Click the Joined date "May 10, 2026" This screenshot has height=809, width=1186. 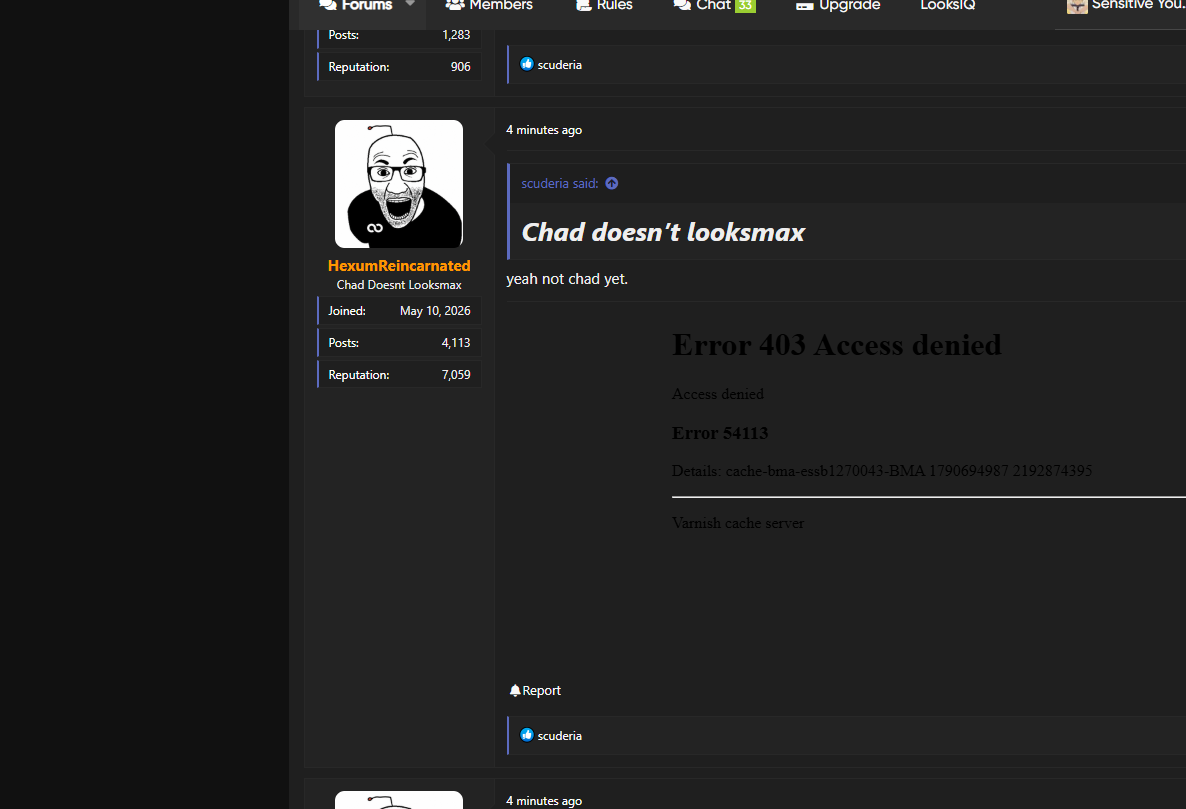tap(435, 311)
